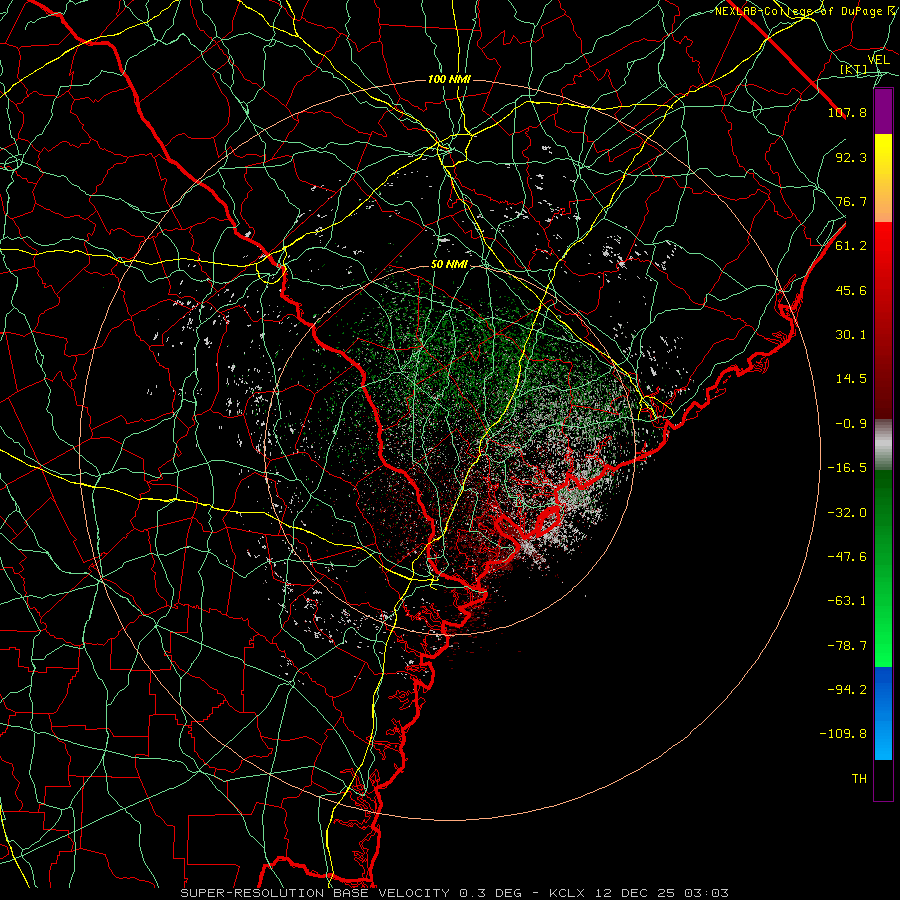Select the 92.3 legend value
The image size is (900, 900).
[851, 157]
